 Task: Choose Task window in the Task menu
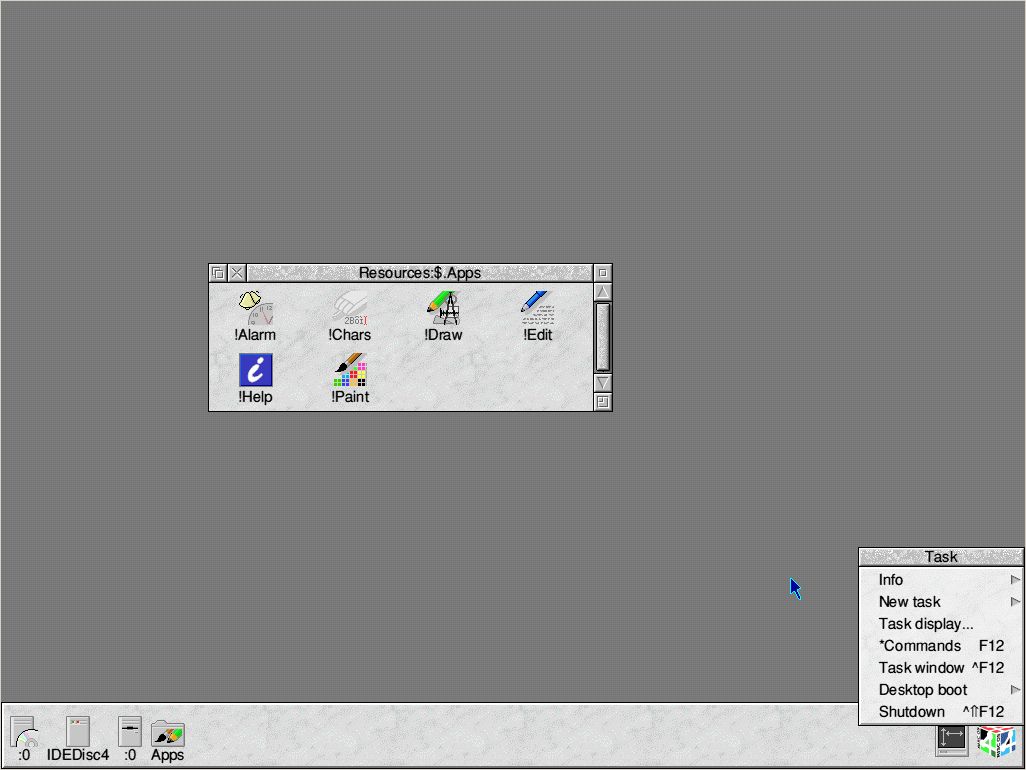click(x=941, y=668)
